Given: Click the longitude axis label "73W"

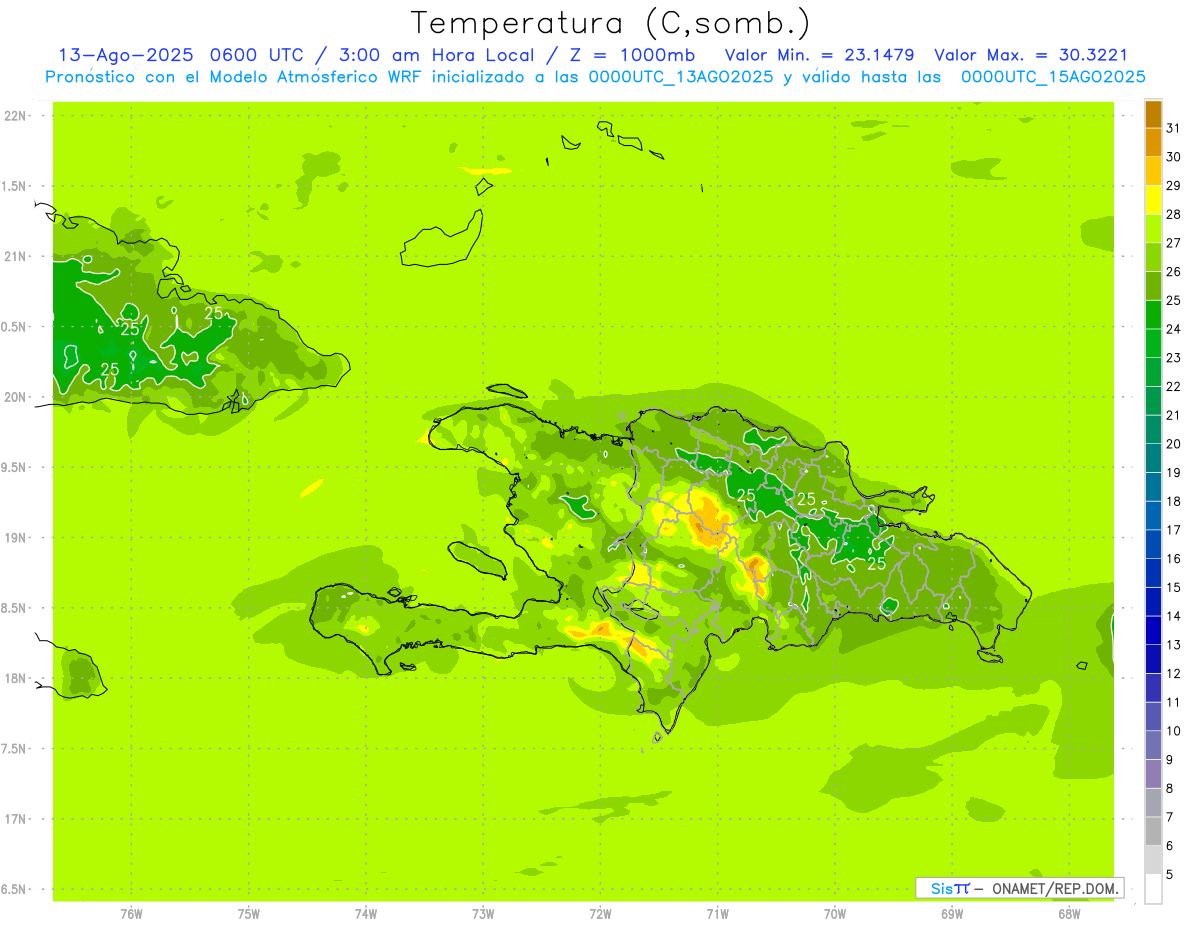Looking at the screenshot, I should (x=483, y=913).
